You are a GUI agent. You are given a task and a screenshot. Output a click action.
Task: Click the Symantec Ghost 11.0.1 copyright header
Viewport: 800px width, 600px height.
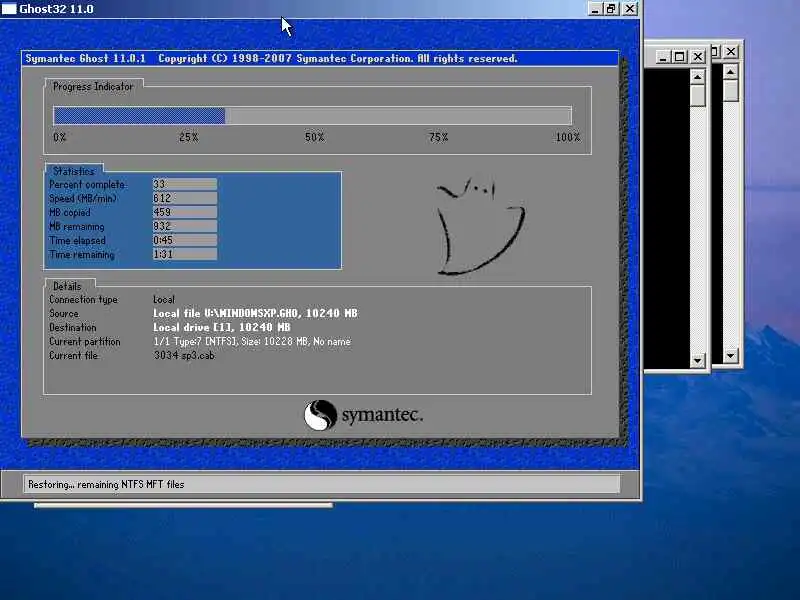click(271, 59)
